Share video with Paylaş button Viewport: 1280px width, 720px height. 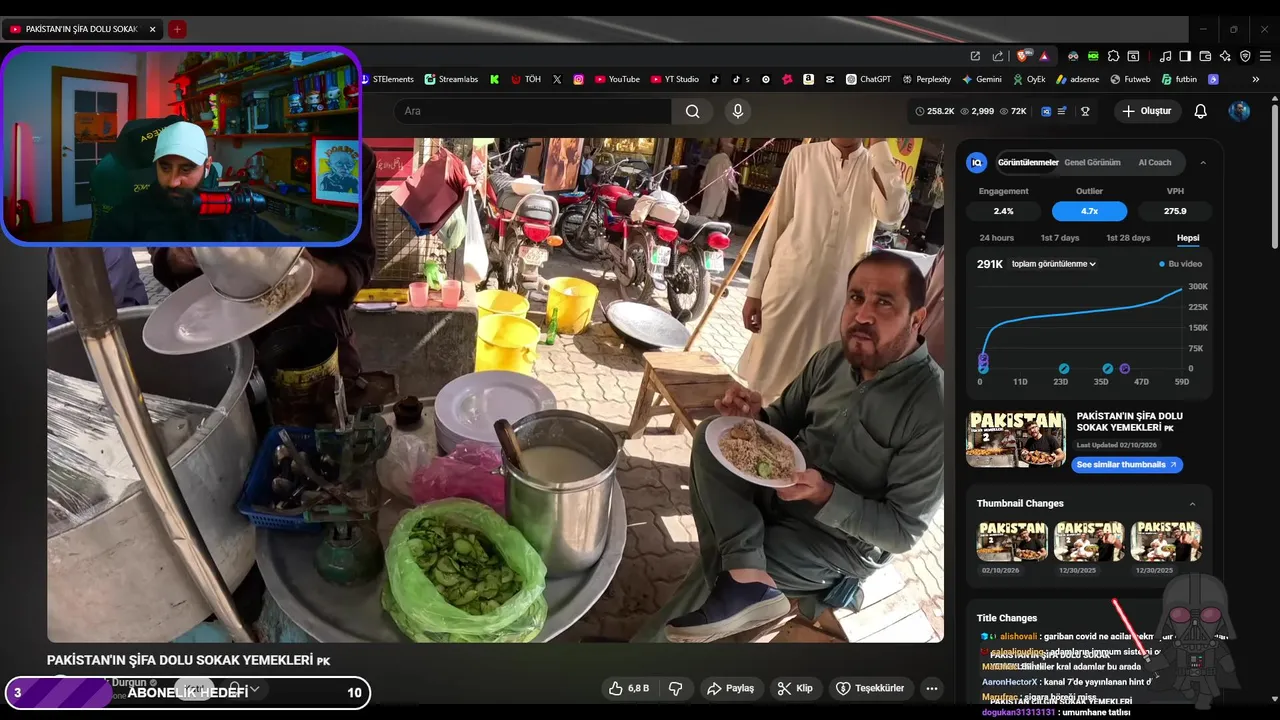tap(731, 688)
